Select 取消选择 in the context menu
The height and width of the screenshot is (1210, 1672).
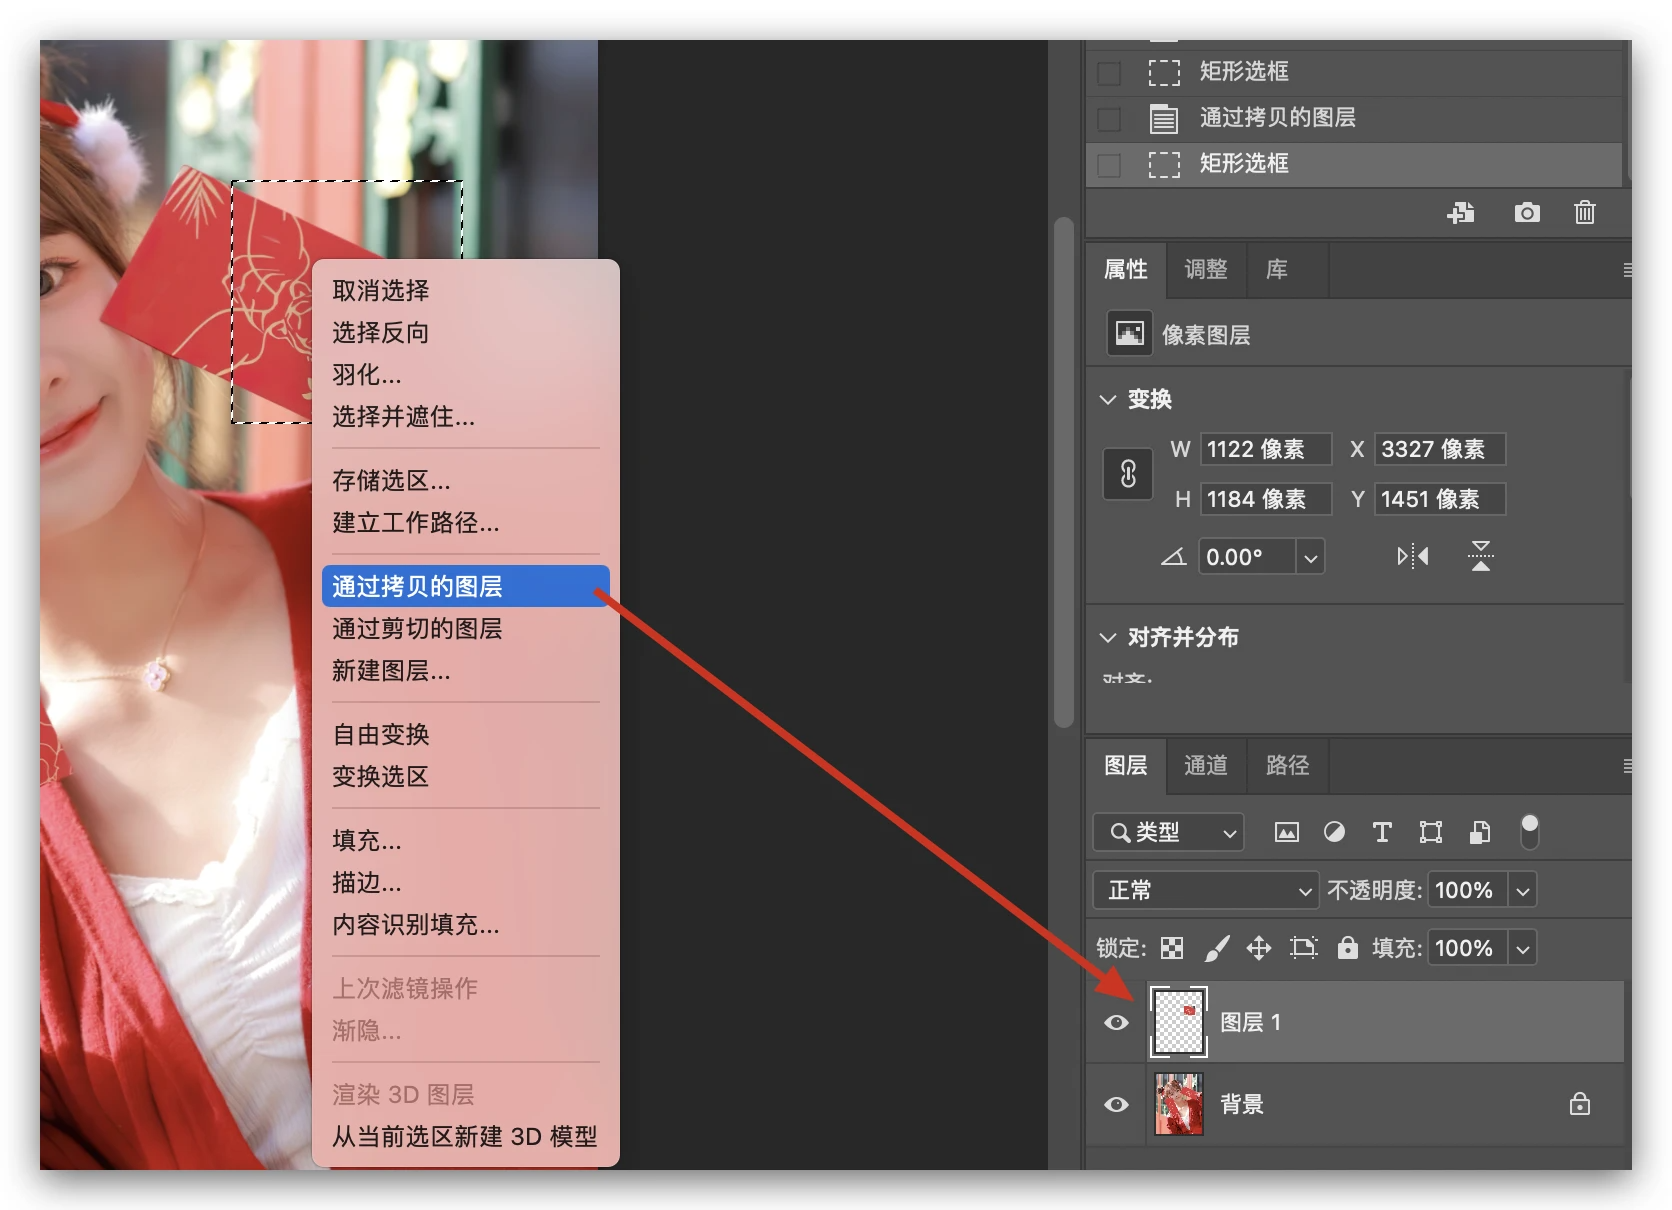381,291
